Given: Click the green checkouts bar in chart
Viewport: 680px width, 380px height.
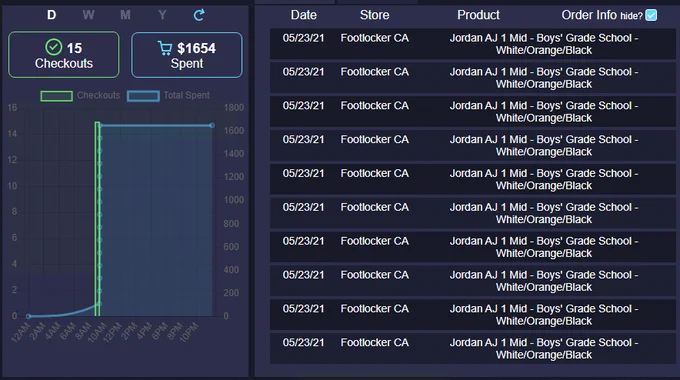Looking at the screenshot, I should [98, 219].
